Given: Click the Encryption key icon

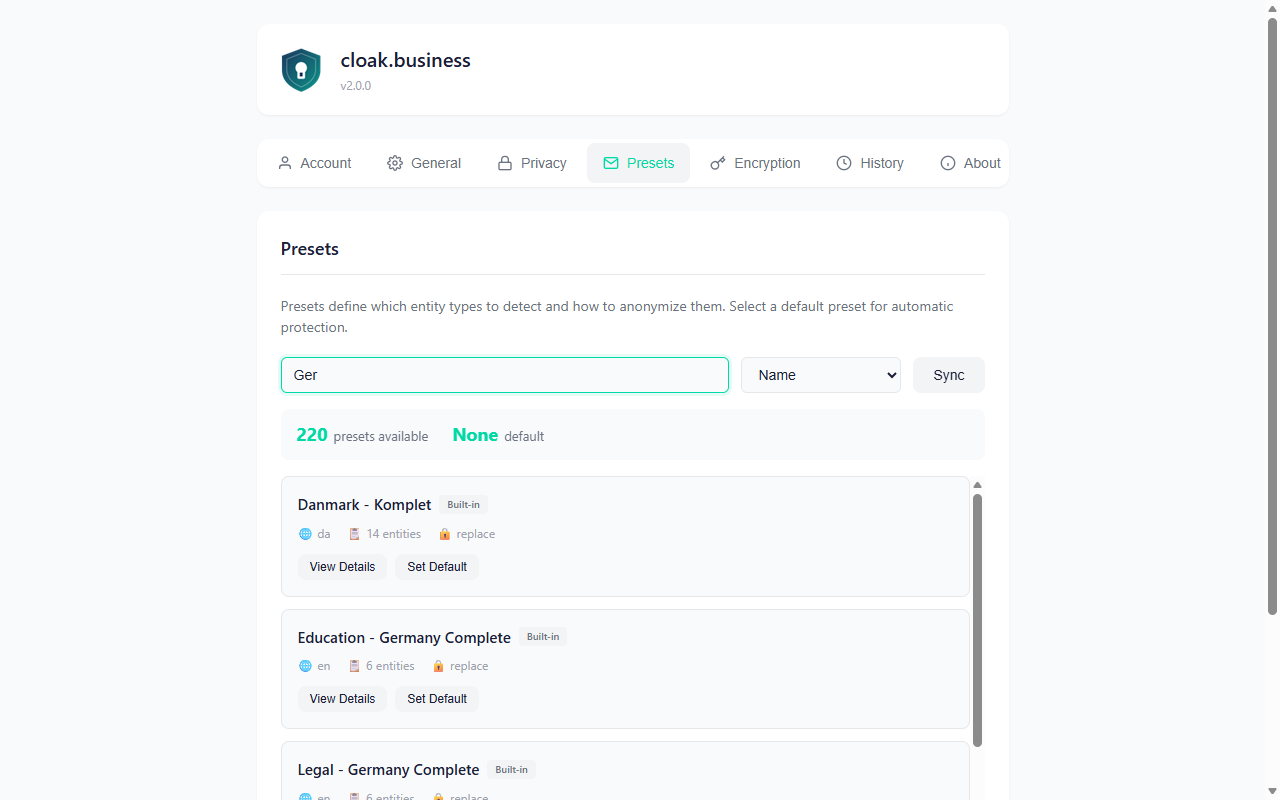Looking at the screenshot, I should tap(718, 163).
